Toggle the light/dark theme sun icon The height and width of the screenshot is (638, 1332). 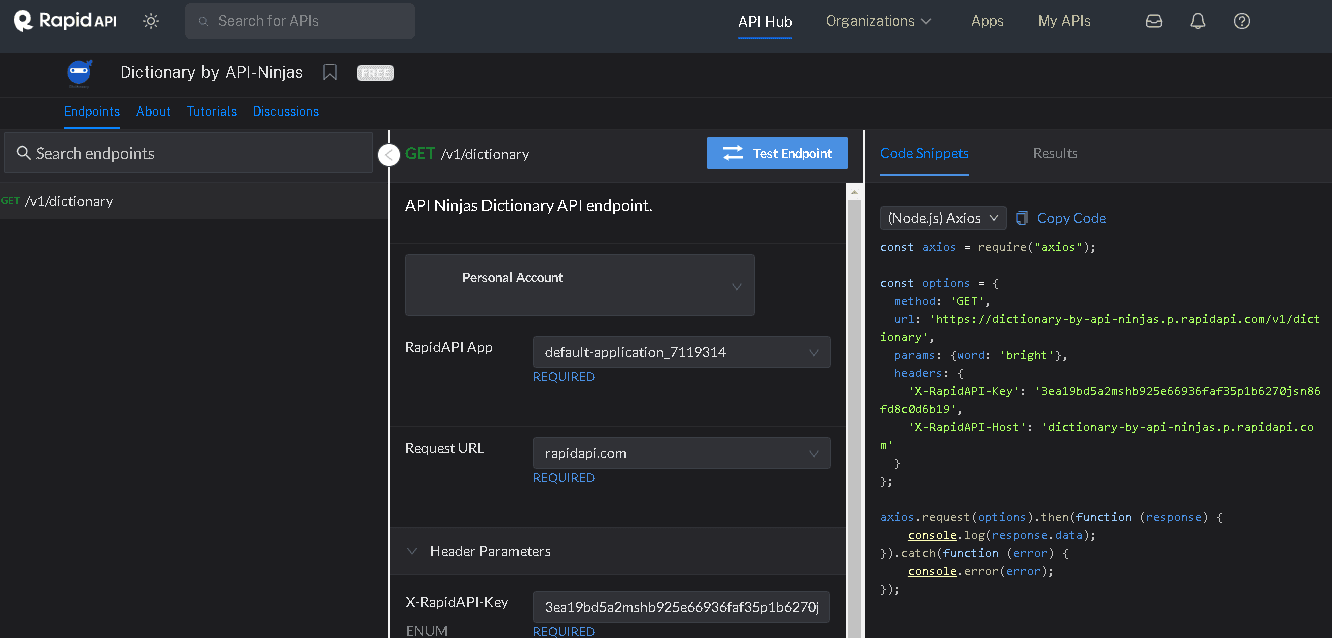point(151,21)
